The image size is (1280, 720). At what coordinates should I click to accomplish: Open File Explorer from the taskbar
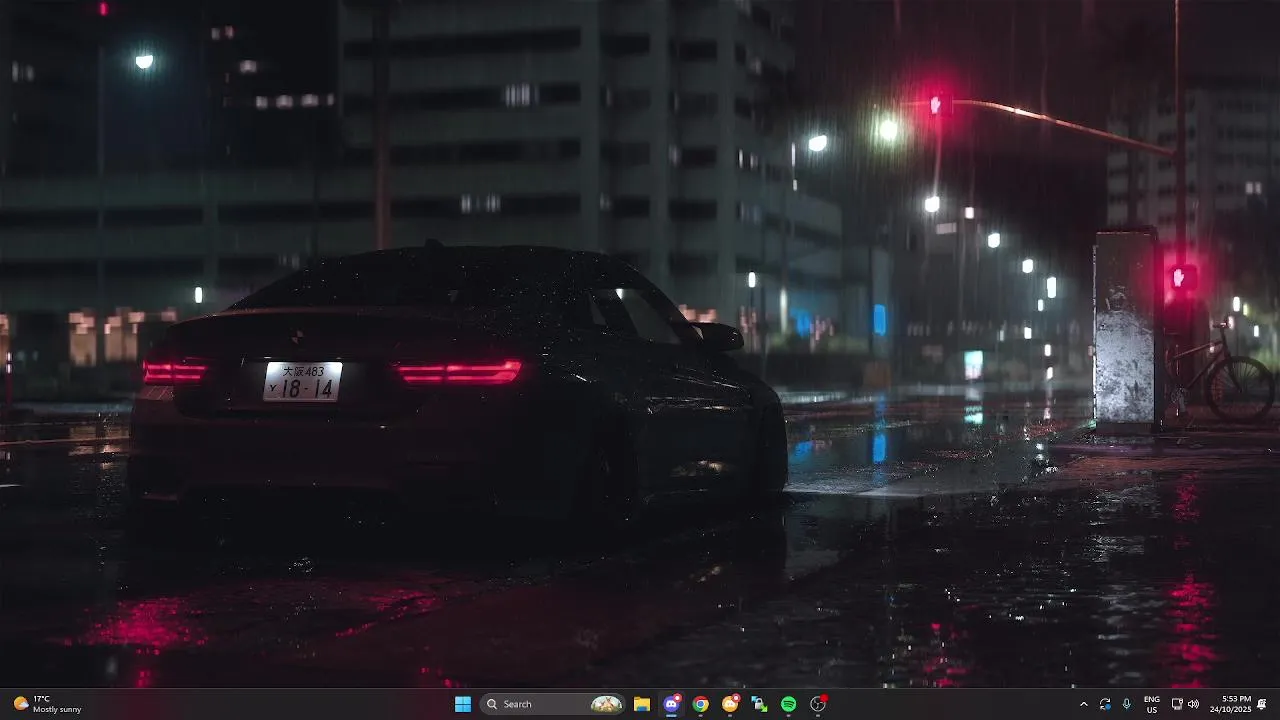tap(642, 704)
